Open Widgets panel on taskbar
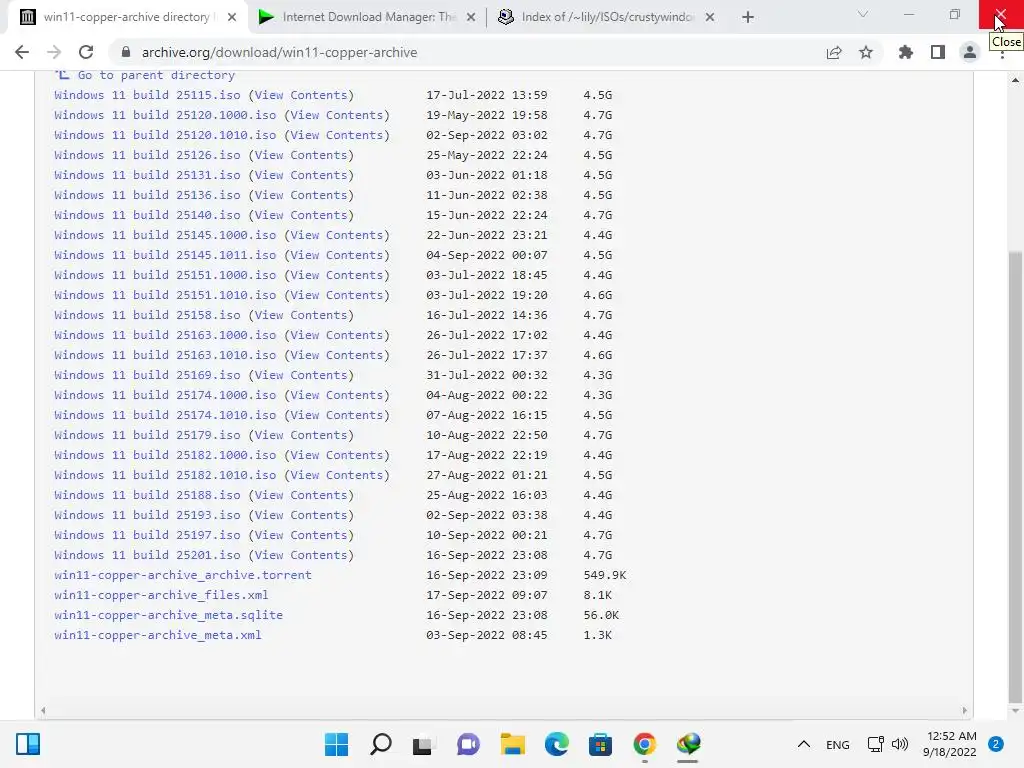The image size is (1024, 768). point(28,744)
